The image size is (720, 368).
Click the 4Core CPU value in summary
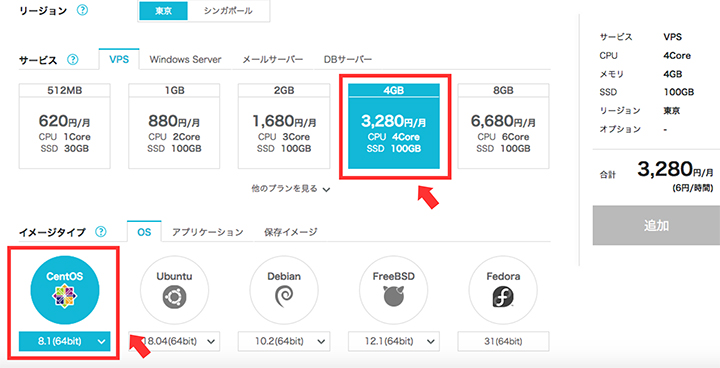(677, 56)
